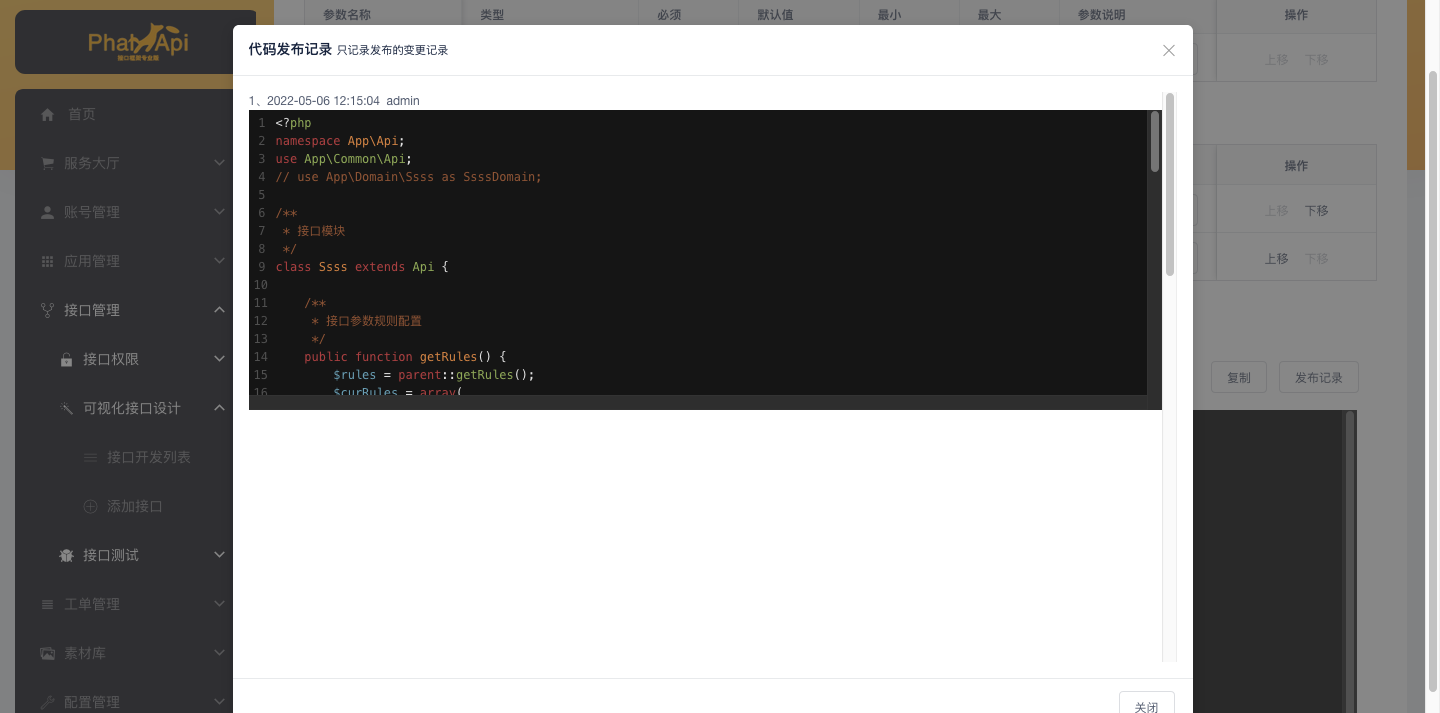The image size is (1440, 713).
Task: Close the 代码发布记录 dialog with the X icon
Action: click(x=1169, y=50)
